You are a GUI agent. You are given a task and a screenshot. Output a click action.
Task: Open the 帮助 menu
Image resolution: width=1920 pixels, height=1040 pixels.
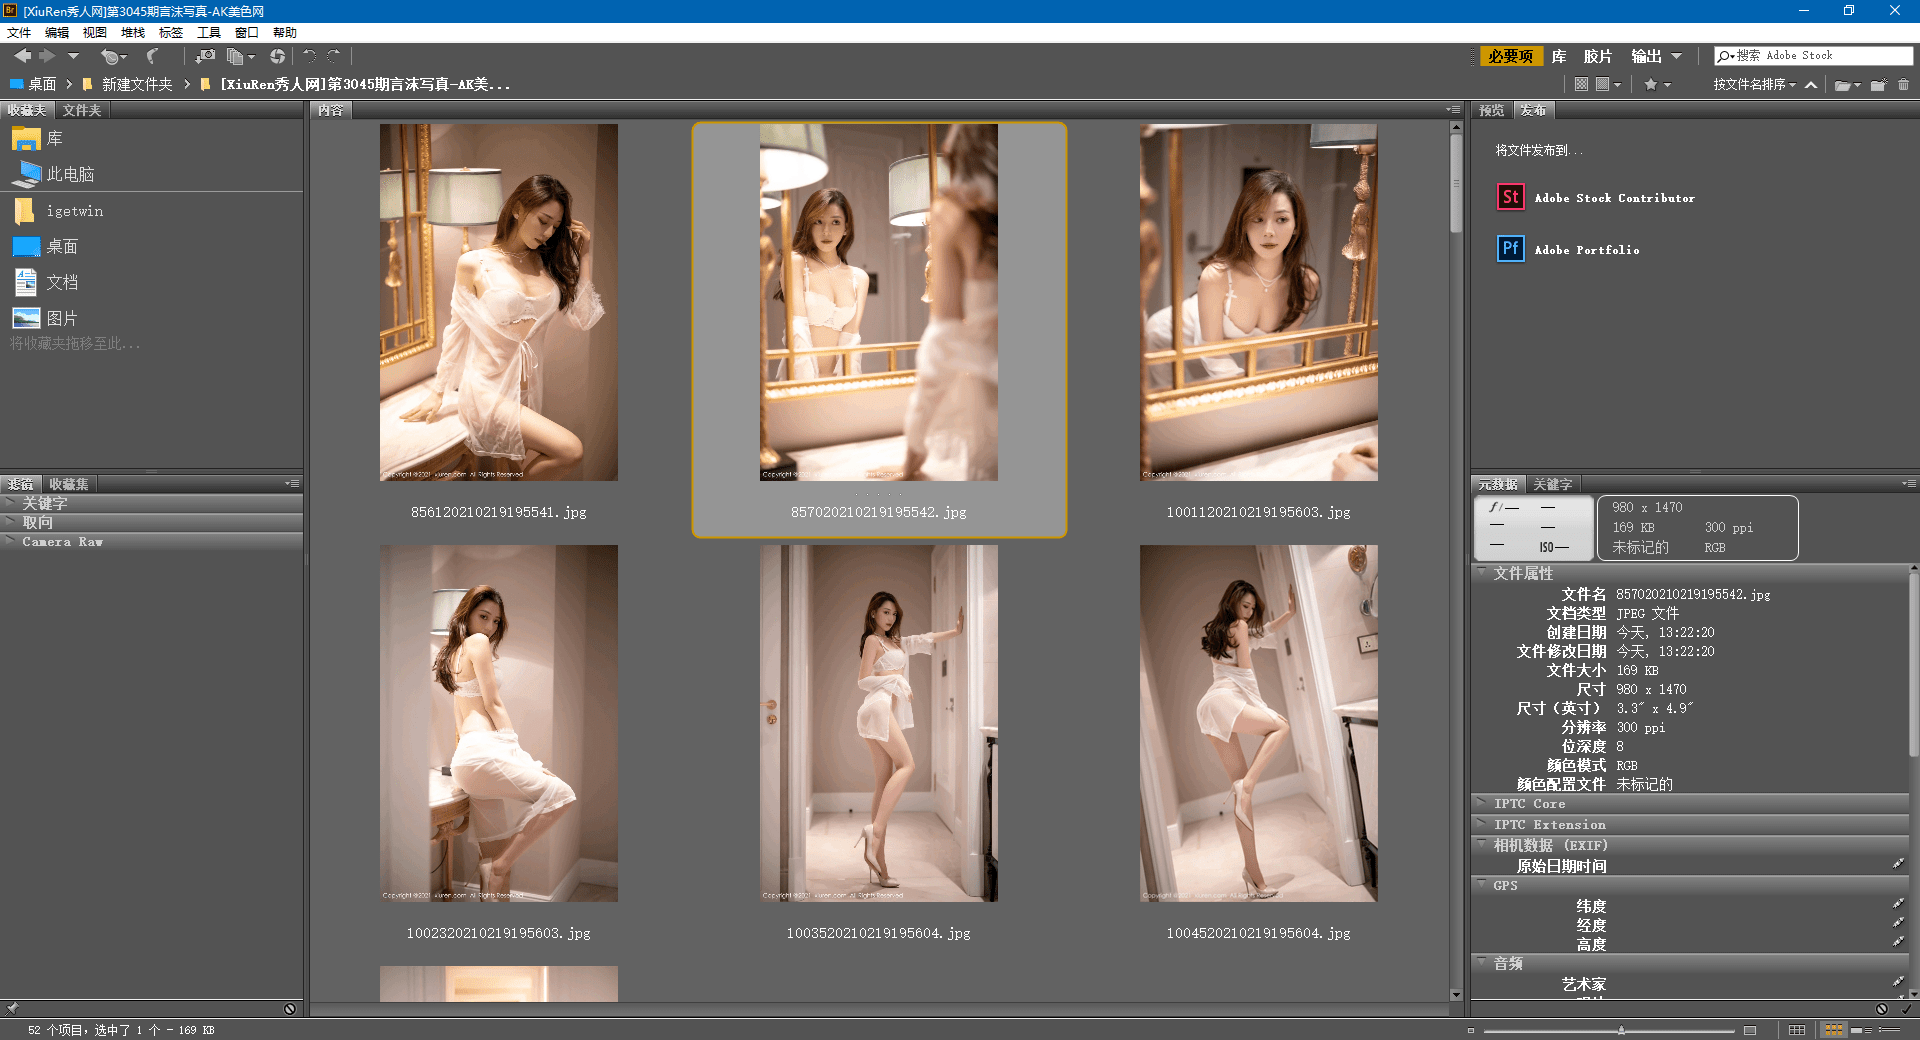[x=285, y=33]
